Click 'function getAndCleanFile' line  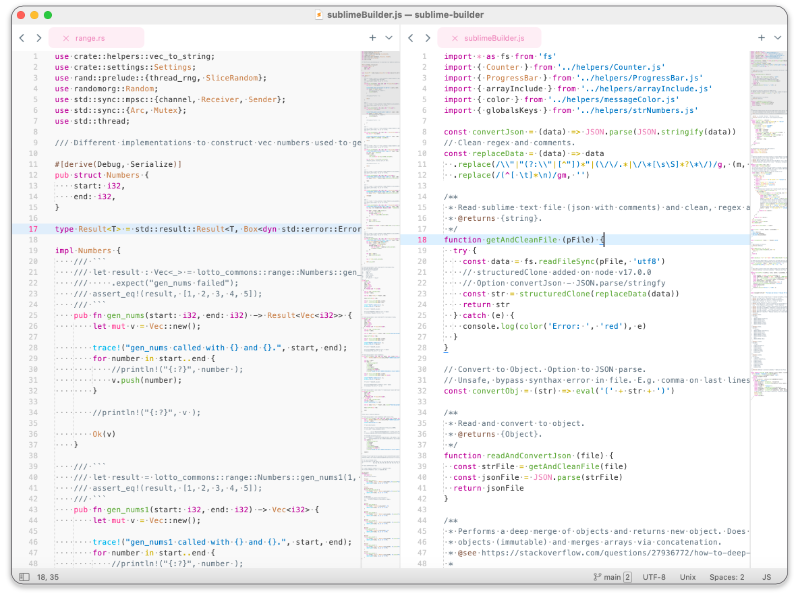[x=524, y=240]
